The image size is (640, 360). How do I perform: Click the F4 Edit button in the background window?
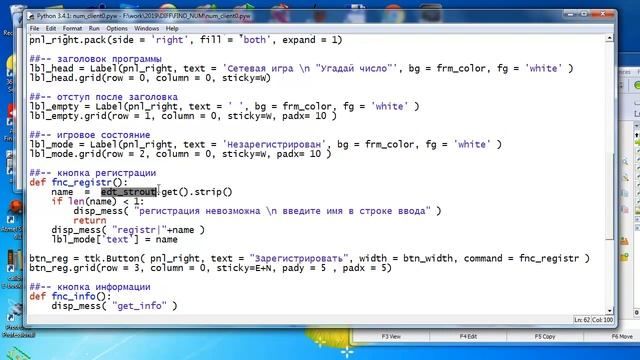(x=468, y=337)
